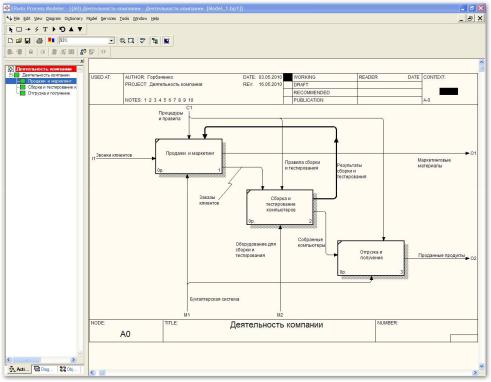Click the Правила сборки и тестирования label
Viewport: 491px width, 382px height.
coord(302,165)
